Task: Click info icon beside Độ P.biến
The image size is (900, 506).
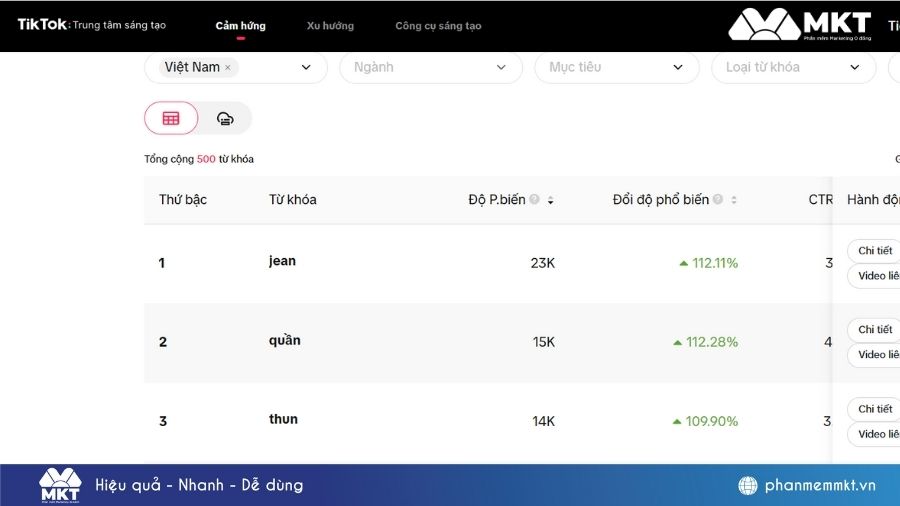Action: tap(534, 200)
